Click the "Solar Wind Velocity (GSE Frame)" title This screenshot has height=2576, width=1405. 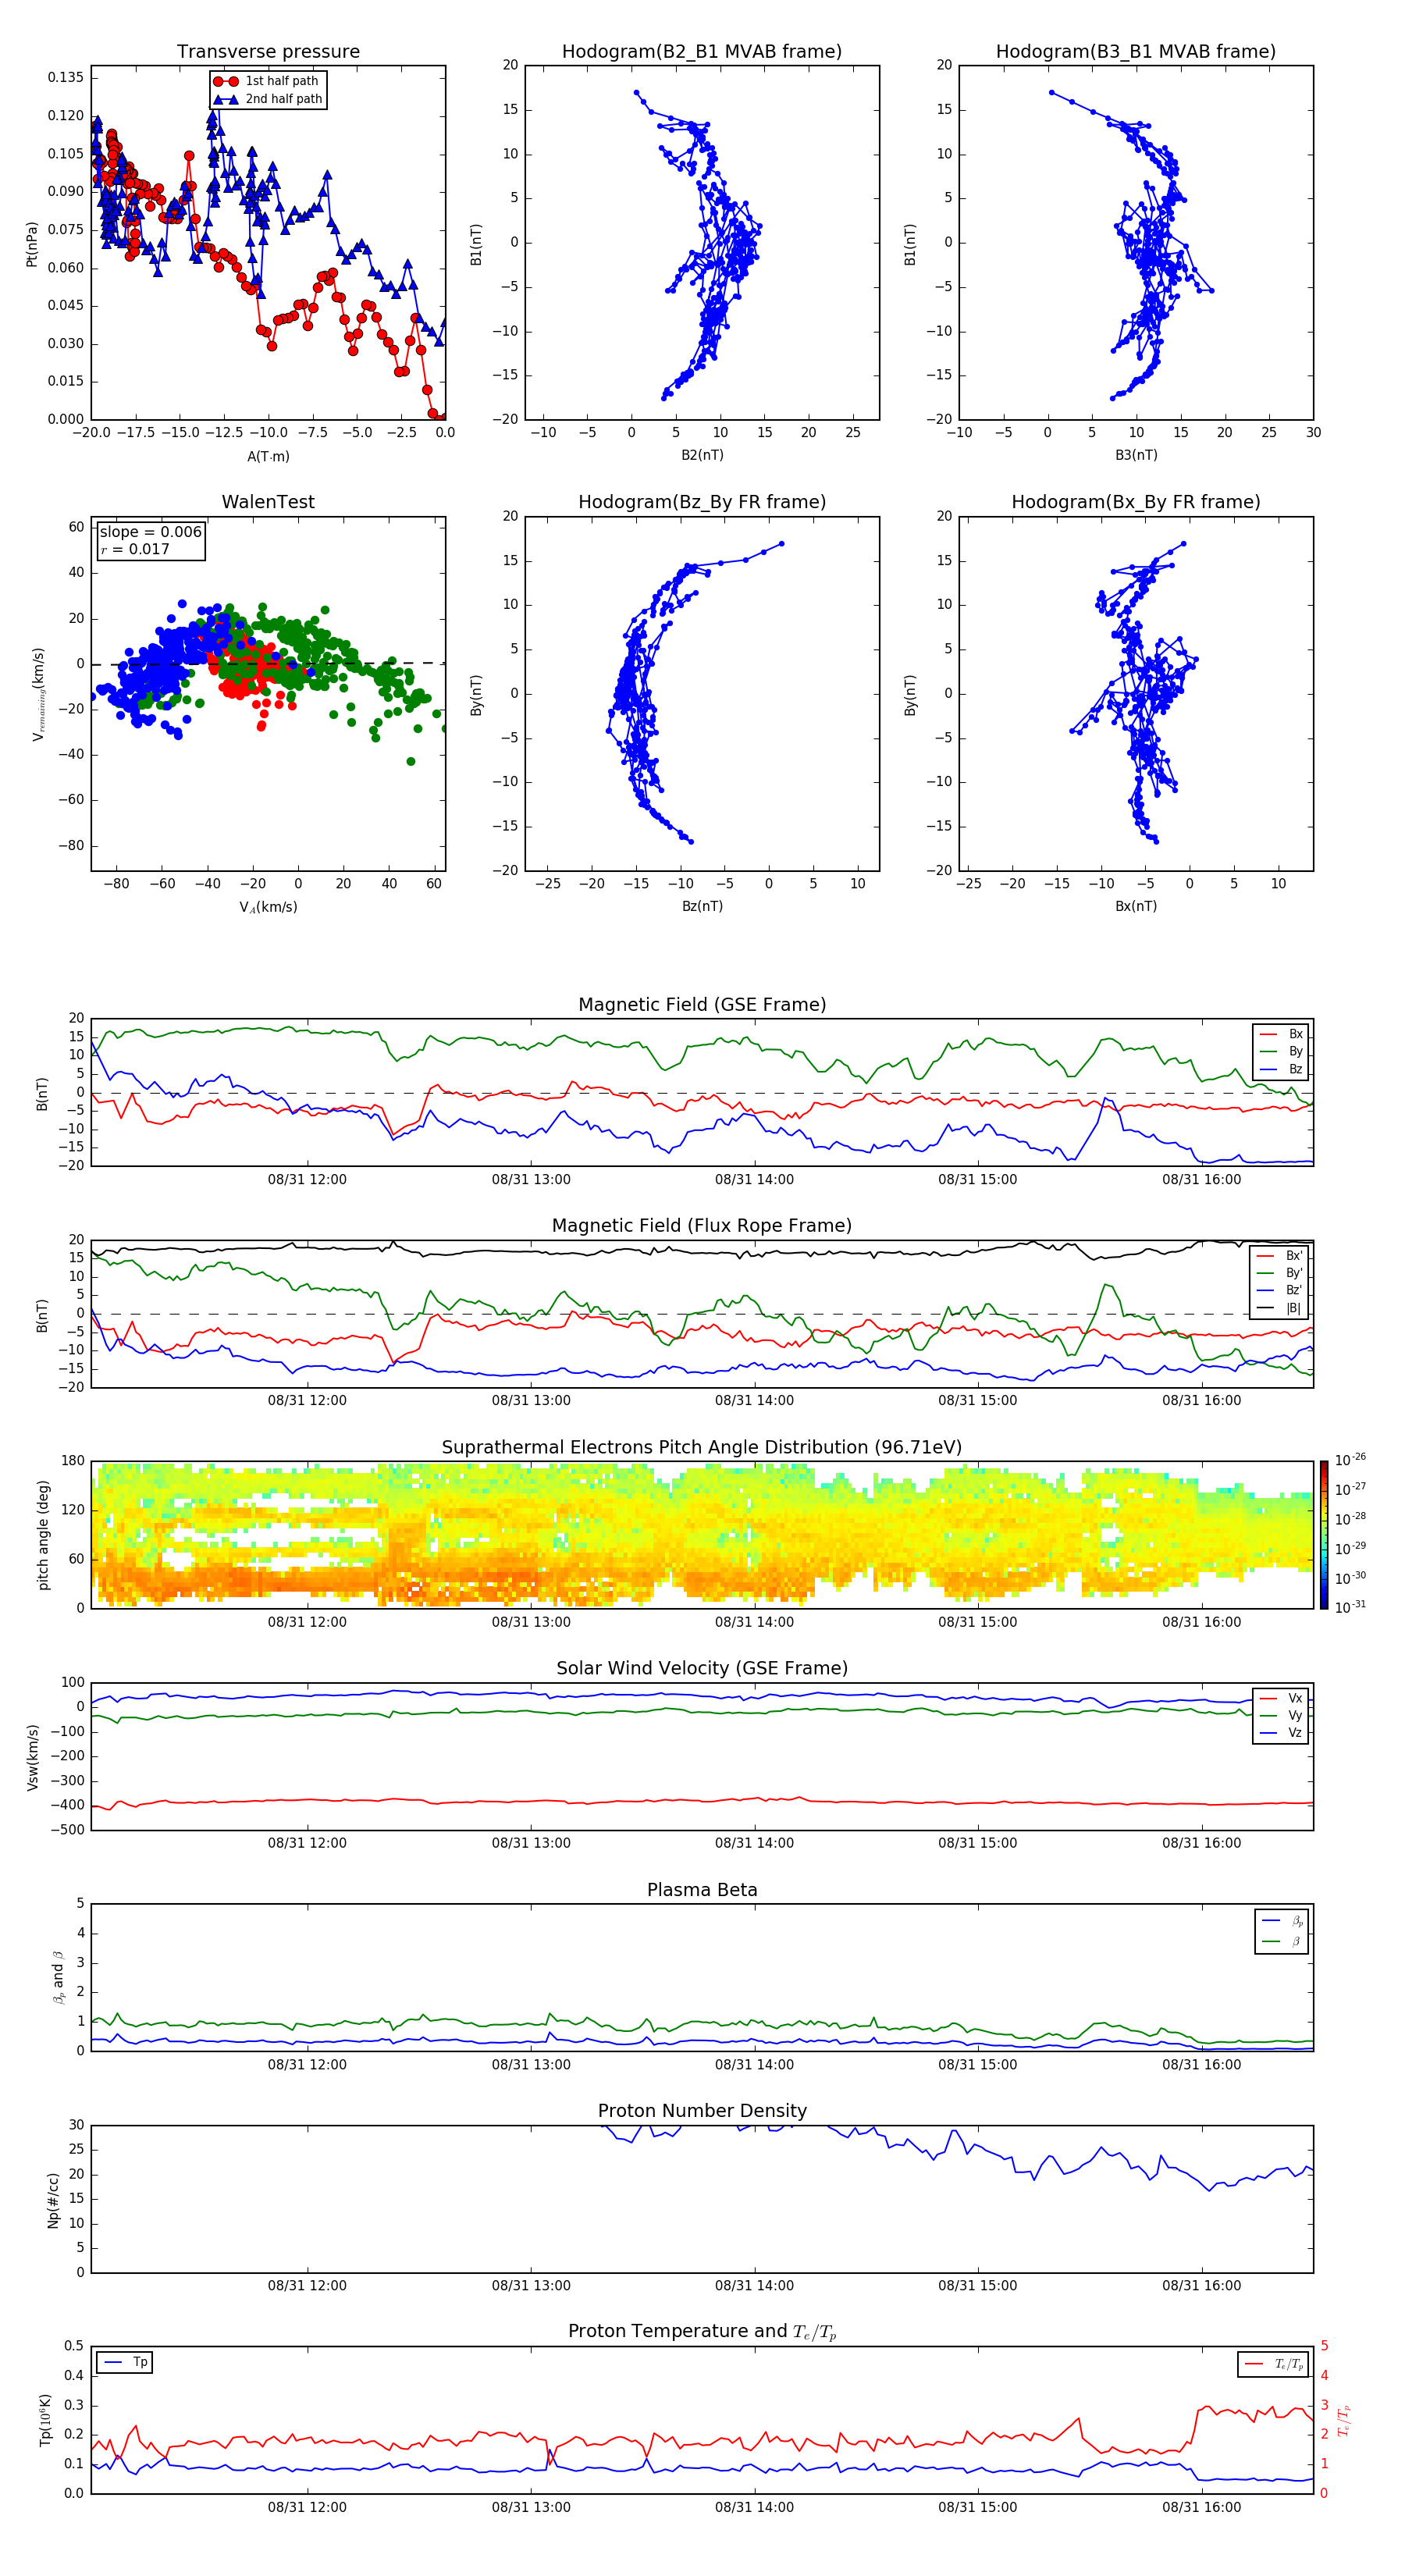click(x=702, y=1668)
